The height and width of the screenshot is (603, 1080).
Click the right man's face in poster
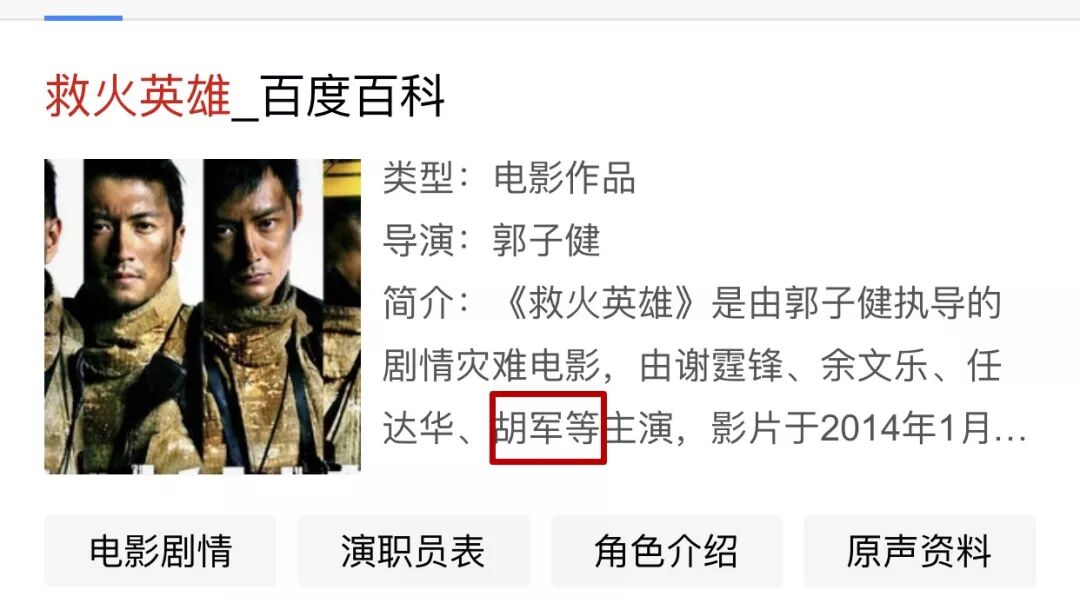pos(256,233)
